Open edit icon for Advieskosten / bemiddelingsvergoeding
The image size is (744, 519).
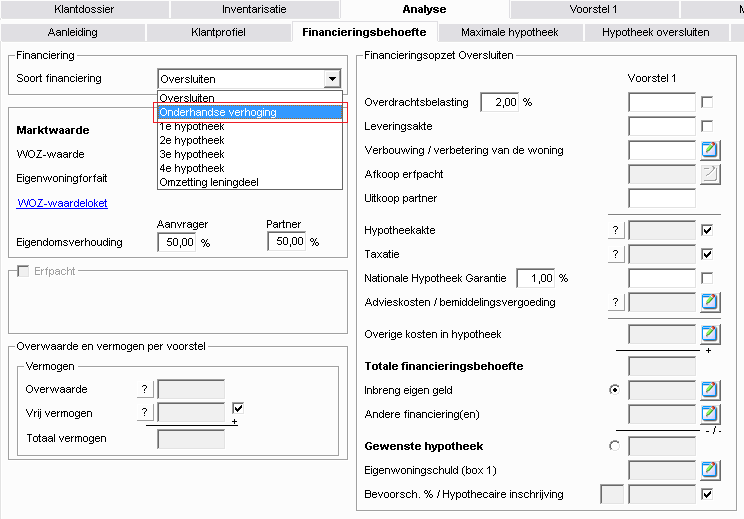coord(710,302)
